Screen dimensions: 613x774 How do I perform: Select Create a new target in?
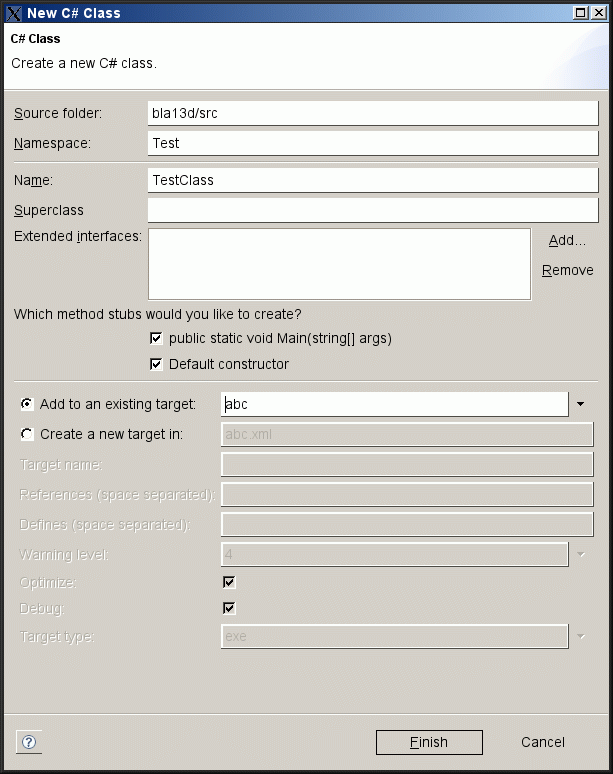27,434
